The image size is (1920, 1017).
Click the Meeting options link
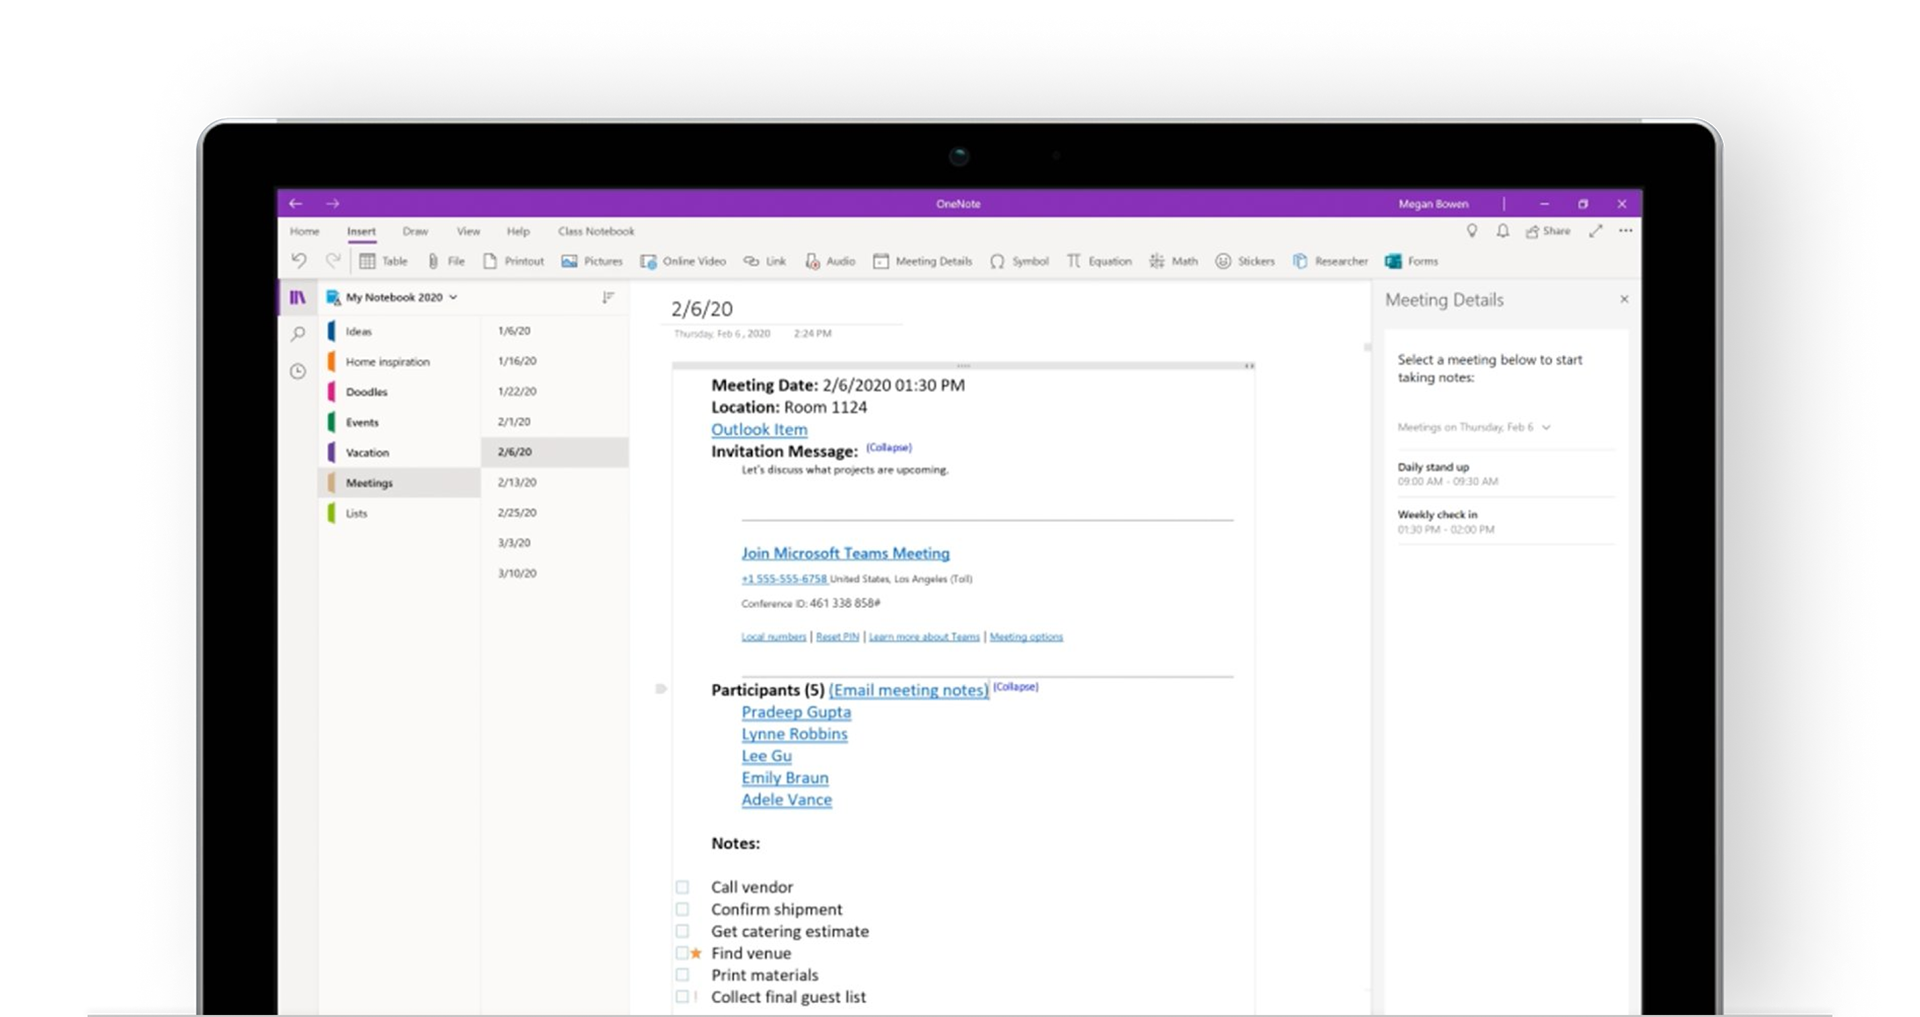coord(1026,636)
